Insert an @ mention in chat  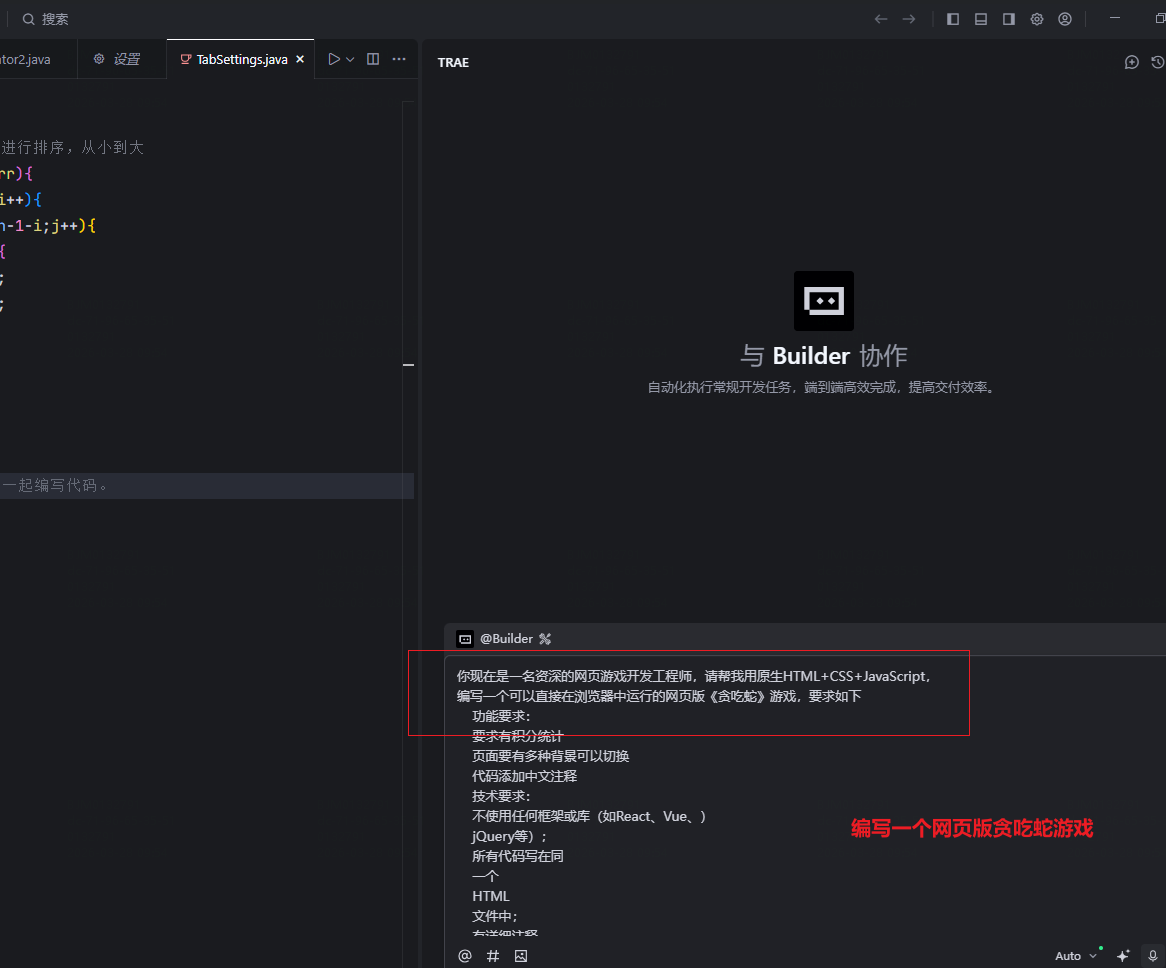(x=465, y=956)
